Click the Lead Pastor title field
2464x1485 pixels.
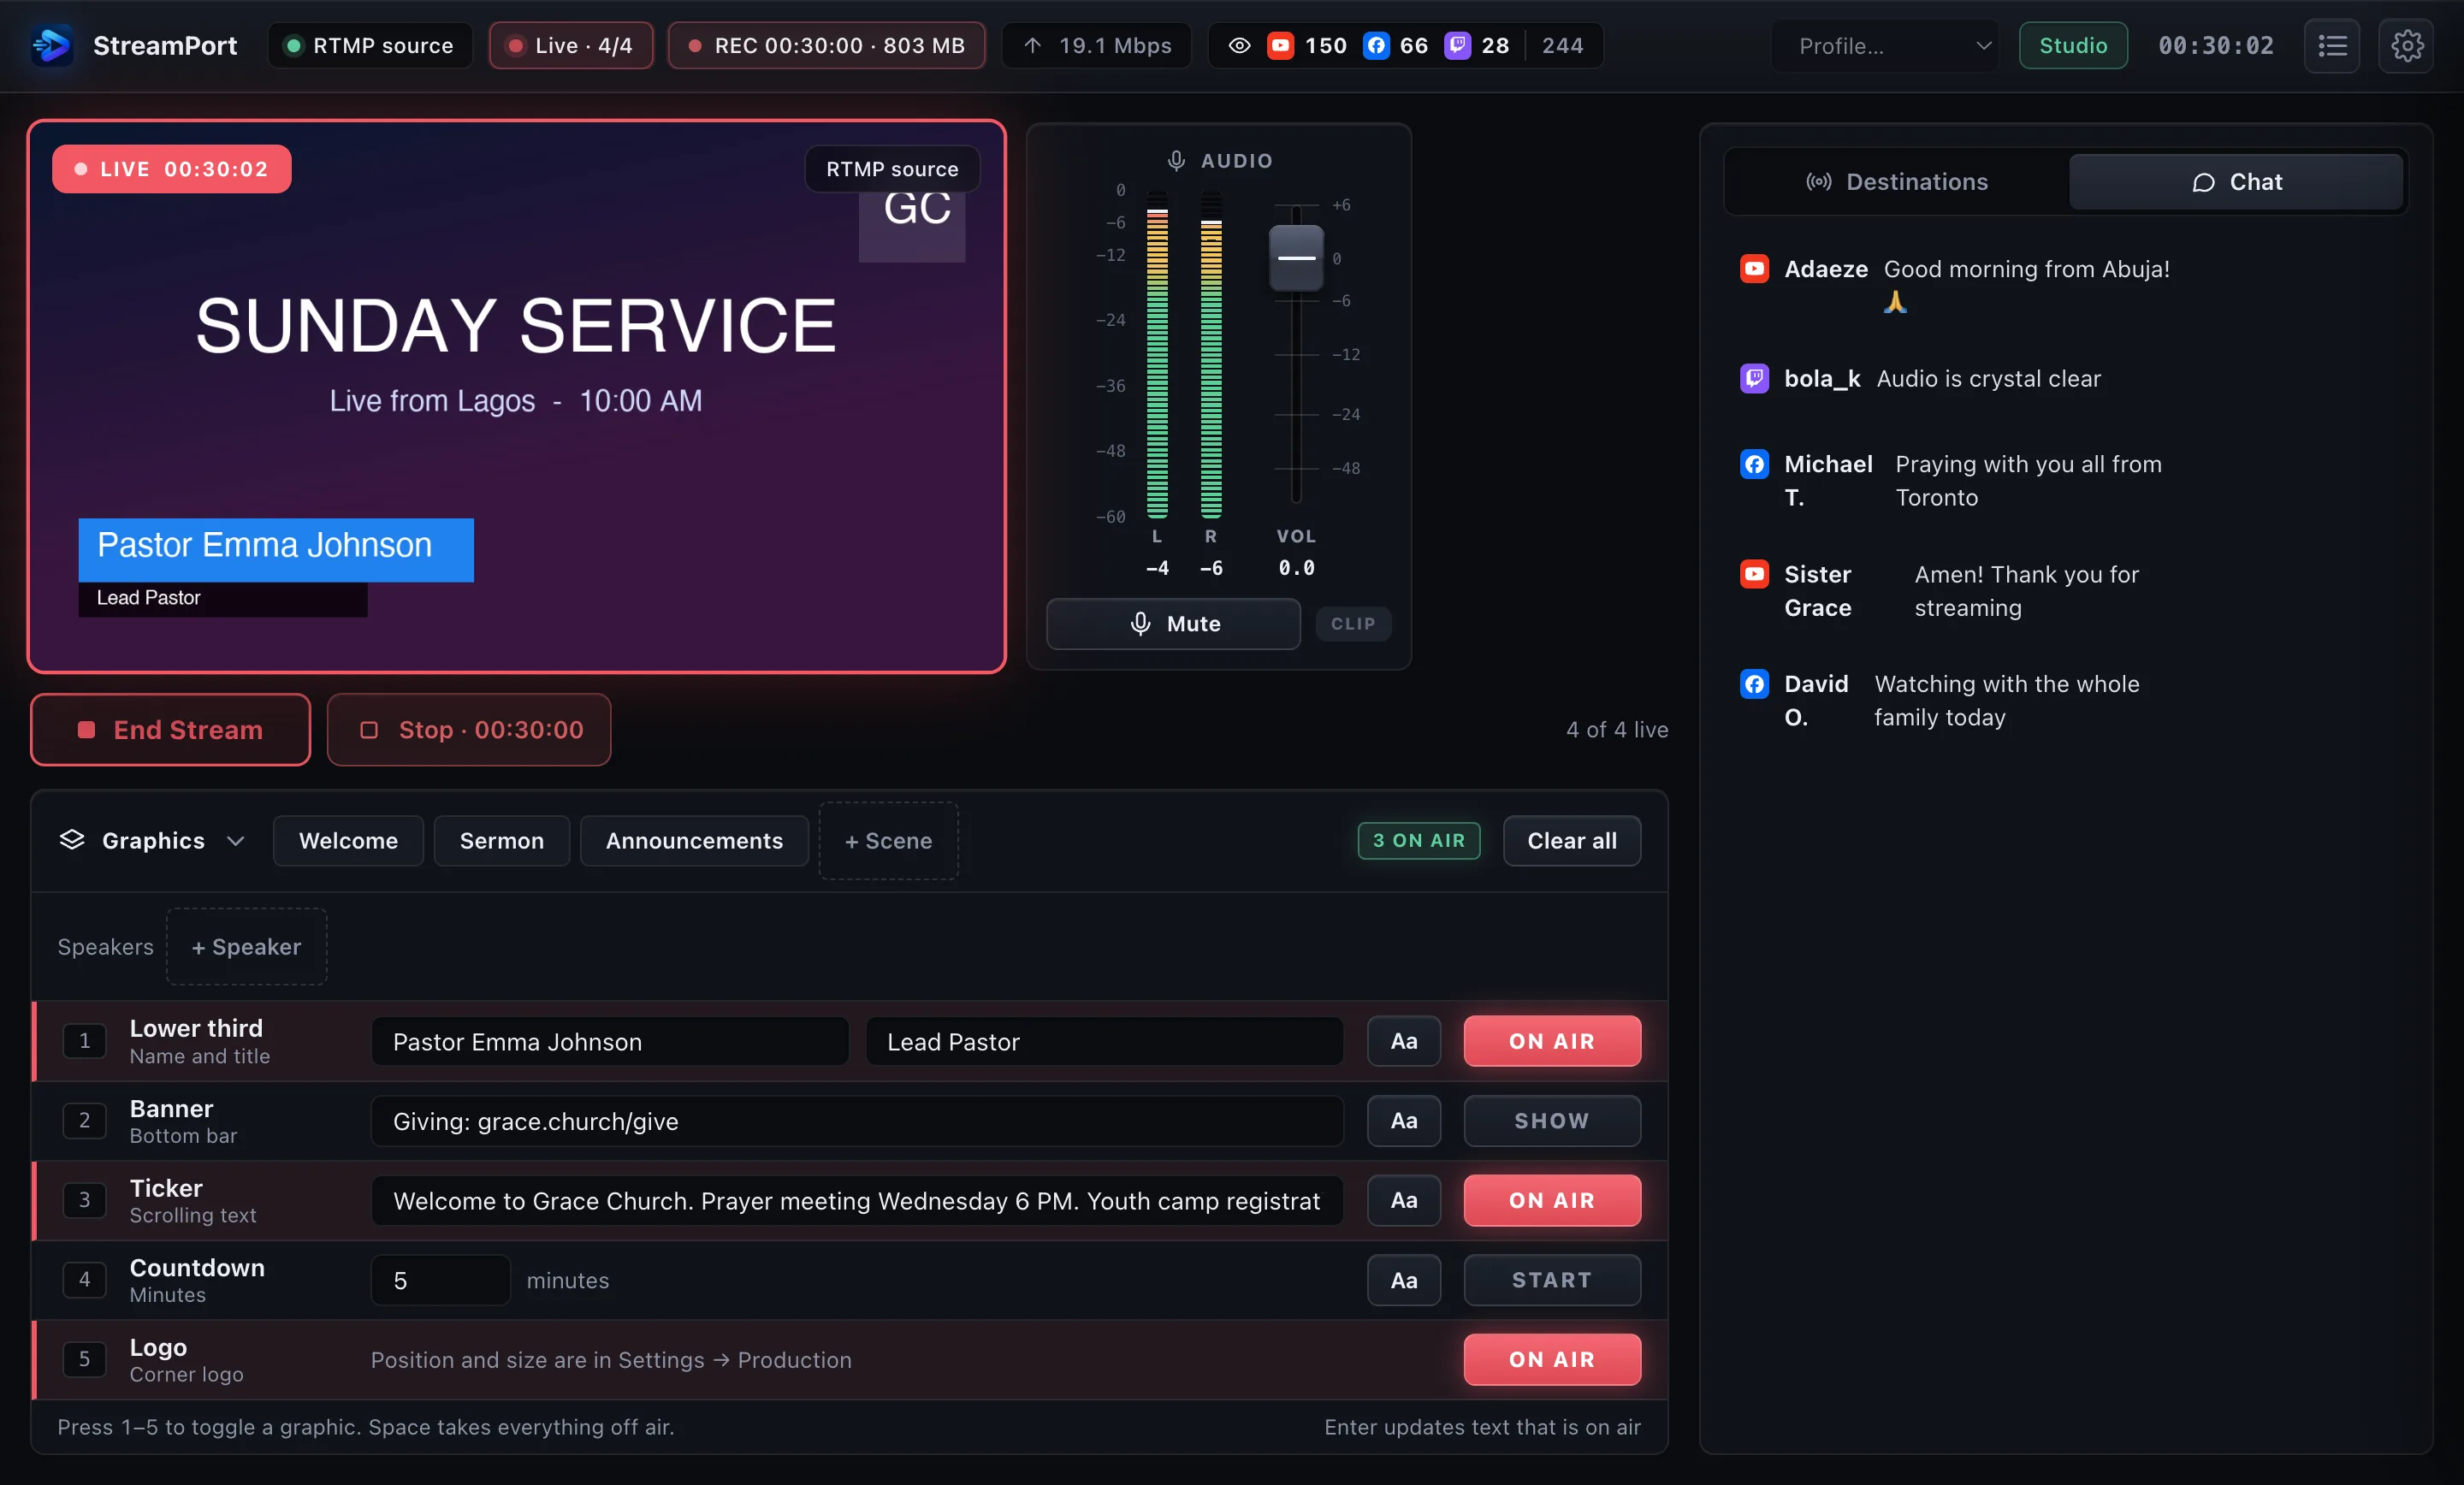1104,1041
